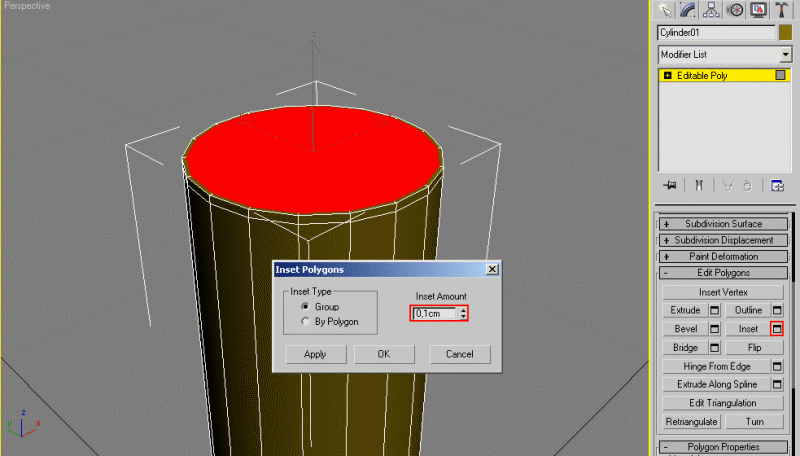This screenshot has width=800, height=456.
Task: Open Bevel settings box icon
Action: (x=715, y=329)
